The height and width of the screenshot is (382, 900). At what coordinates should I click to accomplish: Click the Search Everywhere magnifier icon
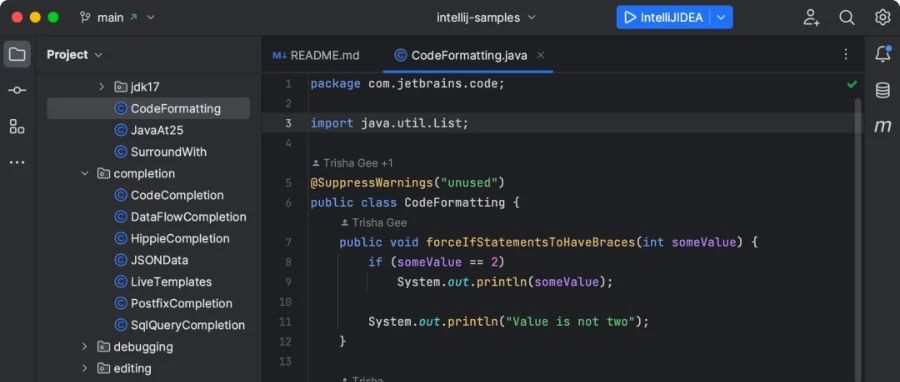click(847, 17)
